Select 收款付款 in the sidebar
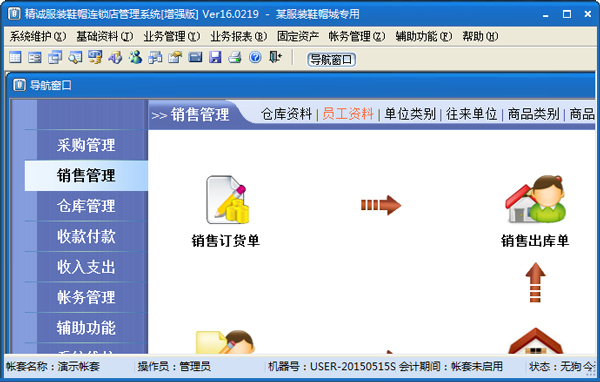600x382 pixels. click(x=86, y=236)
